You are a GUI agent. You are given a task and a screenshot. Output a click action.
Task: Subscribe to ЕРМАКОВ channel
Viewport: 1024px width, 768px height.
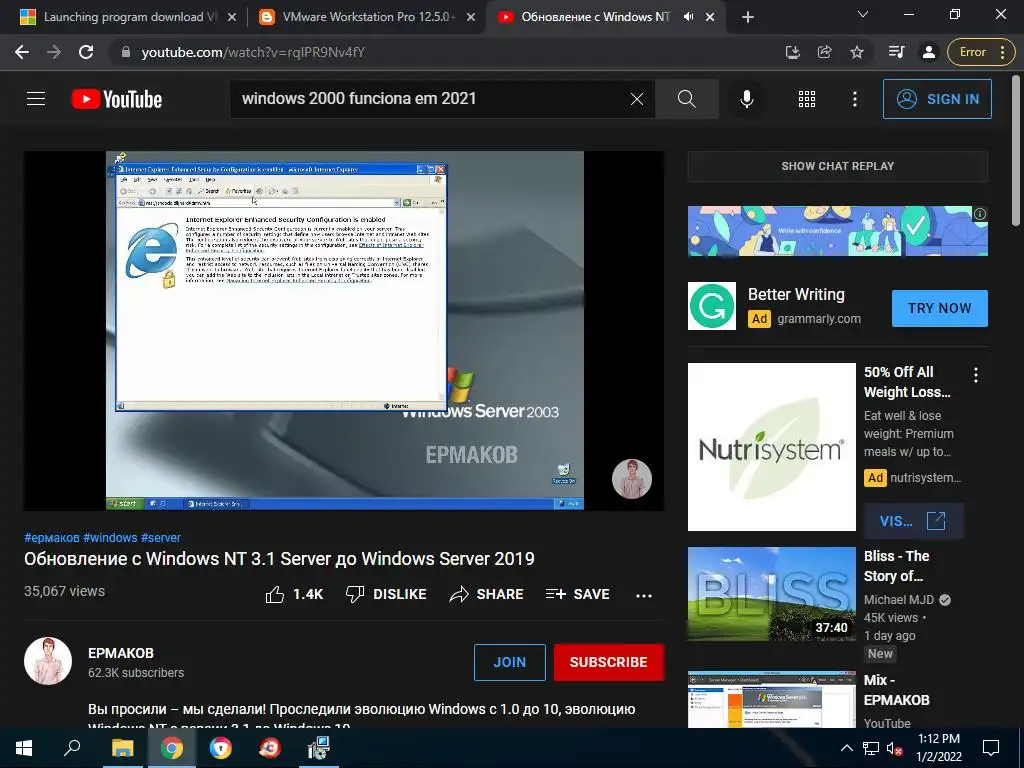pos(609,662)
